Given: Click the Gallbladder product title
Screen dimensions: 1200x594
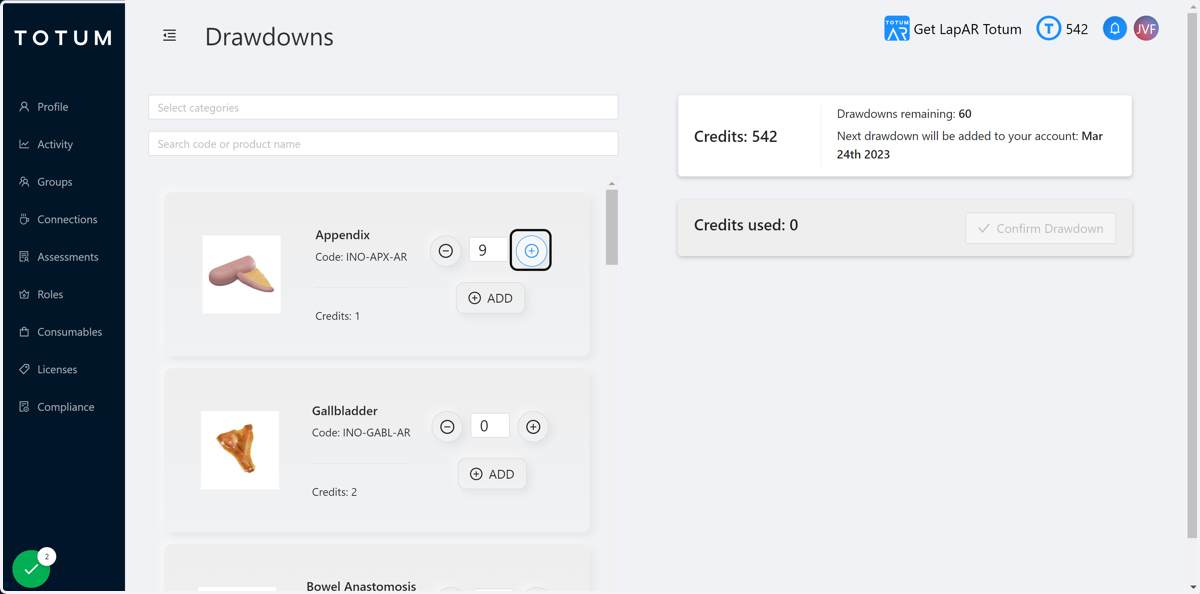Looking at the screenshot, I should pos(345,411).
